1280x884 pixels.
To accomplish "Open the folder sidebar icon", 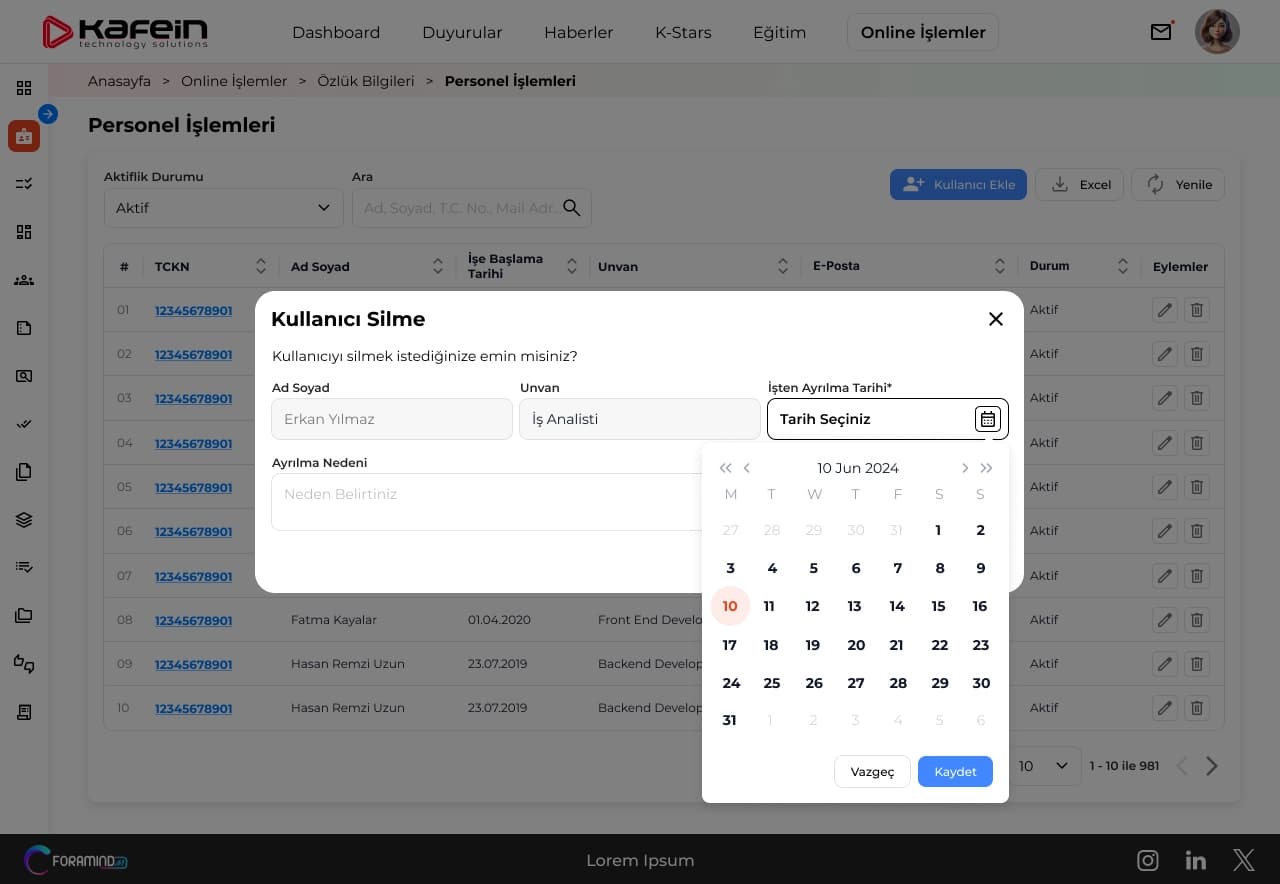I will pos(24,616).
